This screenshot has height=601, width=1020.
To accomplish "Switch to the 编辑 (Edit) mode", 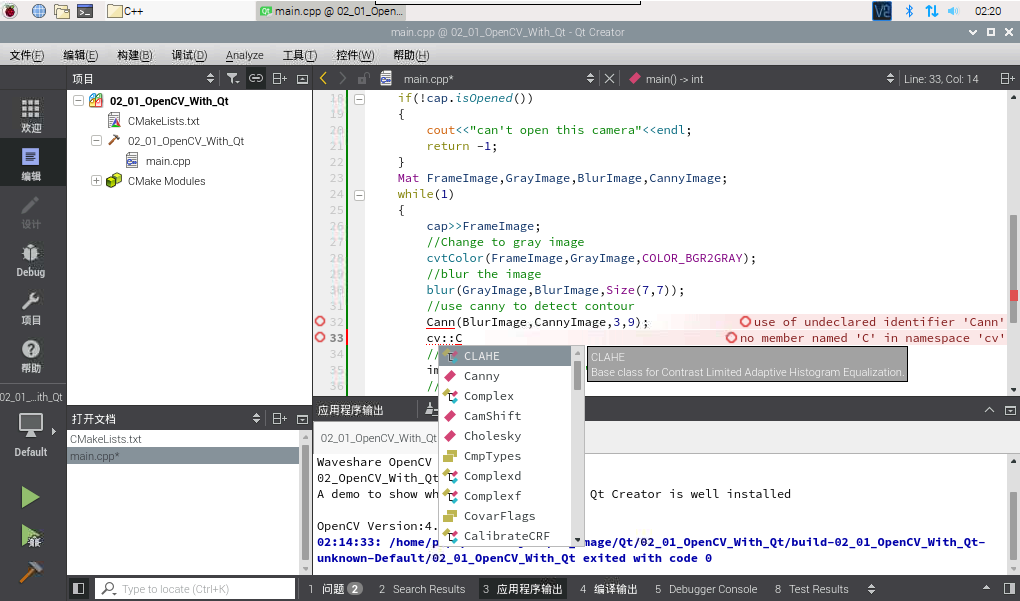I will 31,163.
